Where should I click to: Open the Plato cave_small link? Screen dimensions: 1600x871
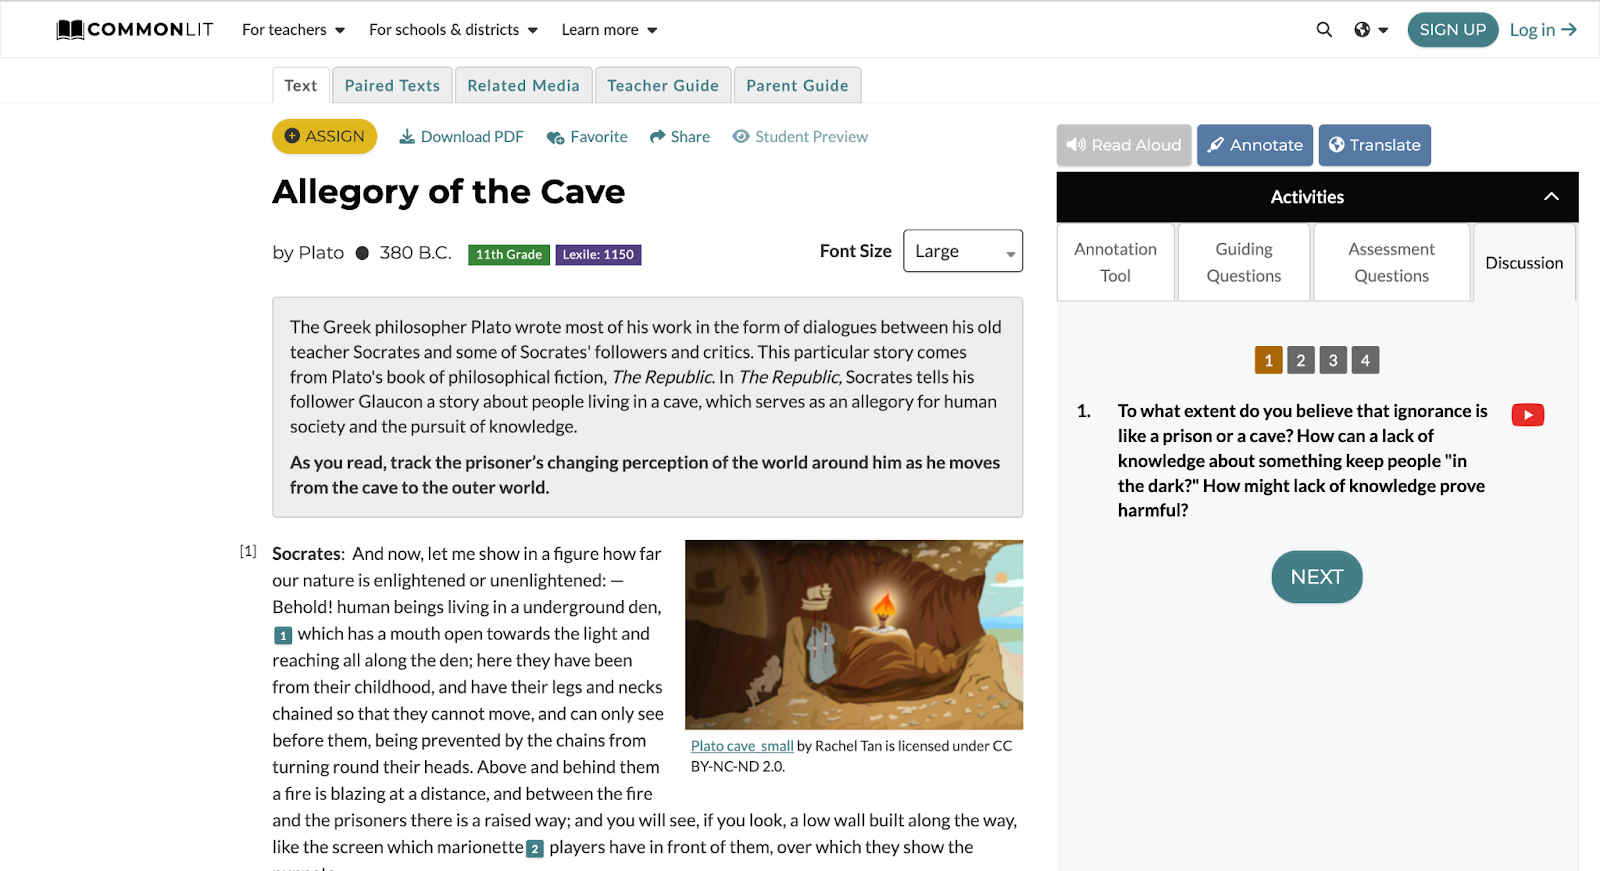pos(742,746)
